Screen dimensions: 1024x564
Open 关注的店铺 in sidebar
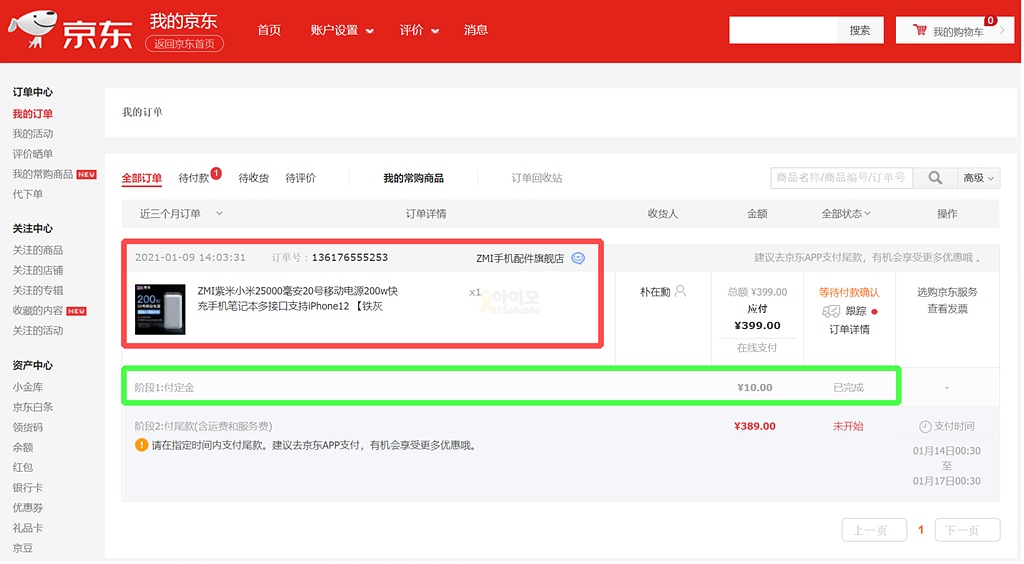tap(38, 271)
